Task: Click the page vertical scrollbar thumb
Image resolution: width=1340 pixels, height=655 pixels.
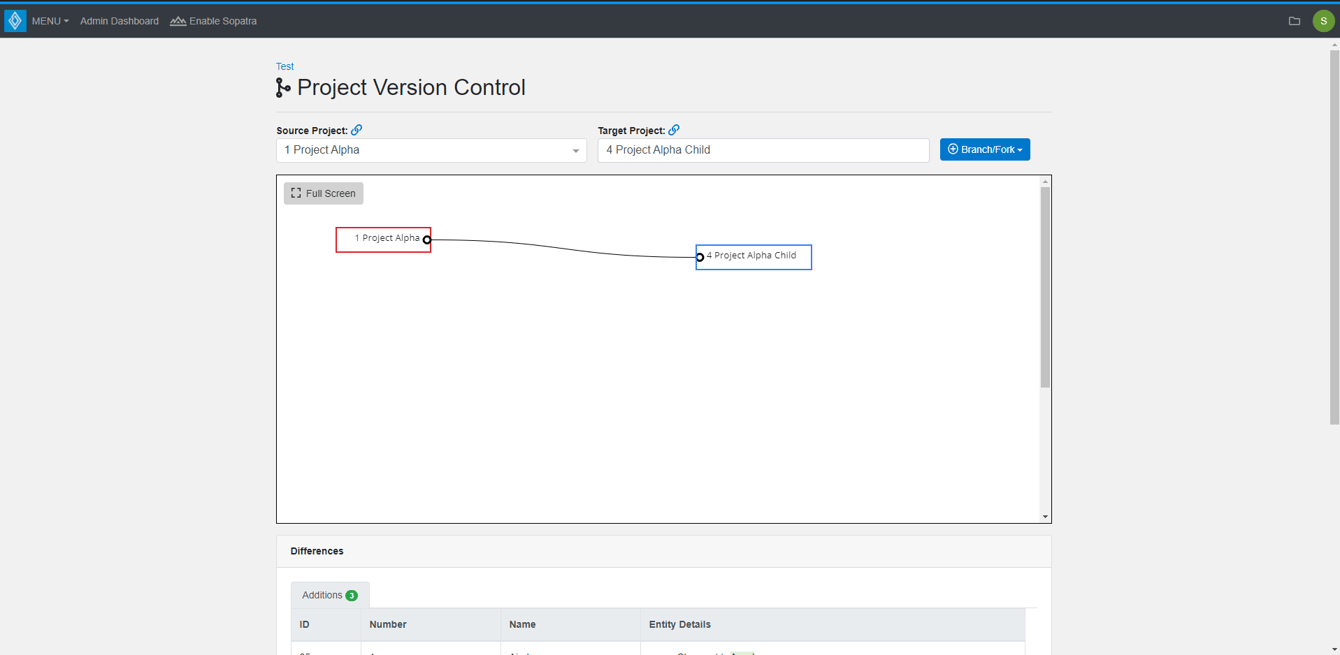Action: 1334,236
